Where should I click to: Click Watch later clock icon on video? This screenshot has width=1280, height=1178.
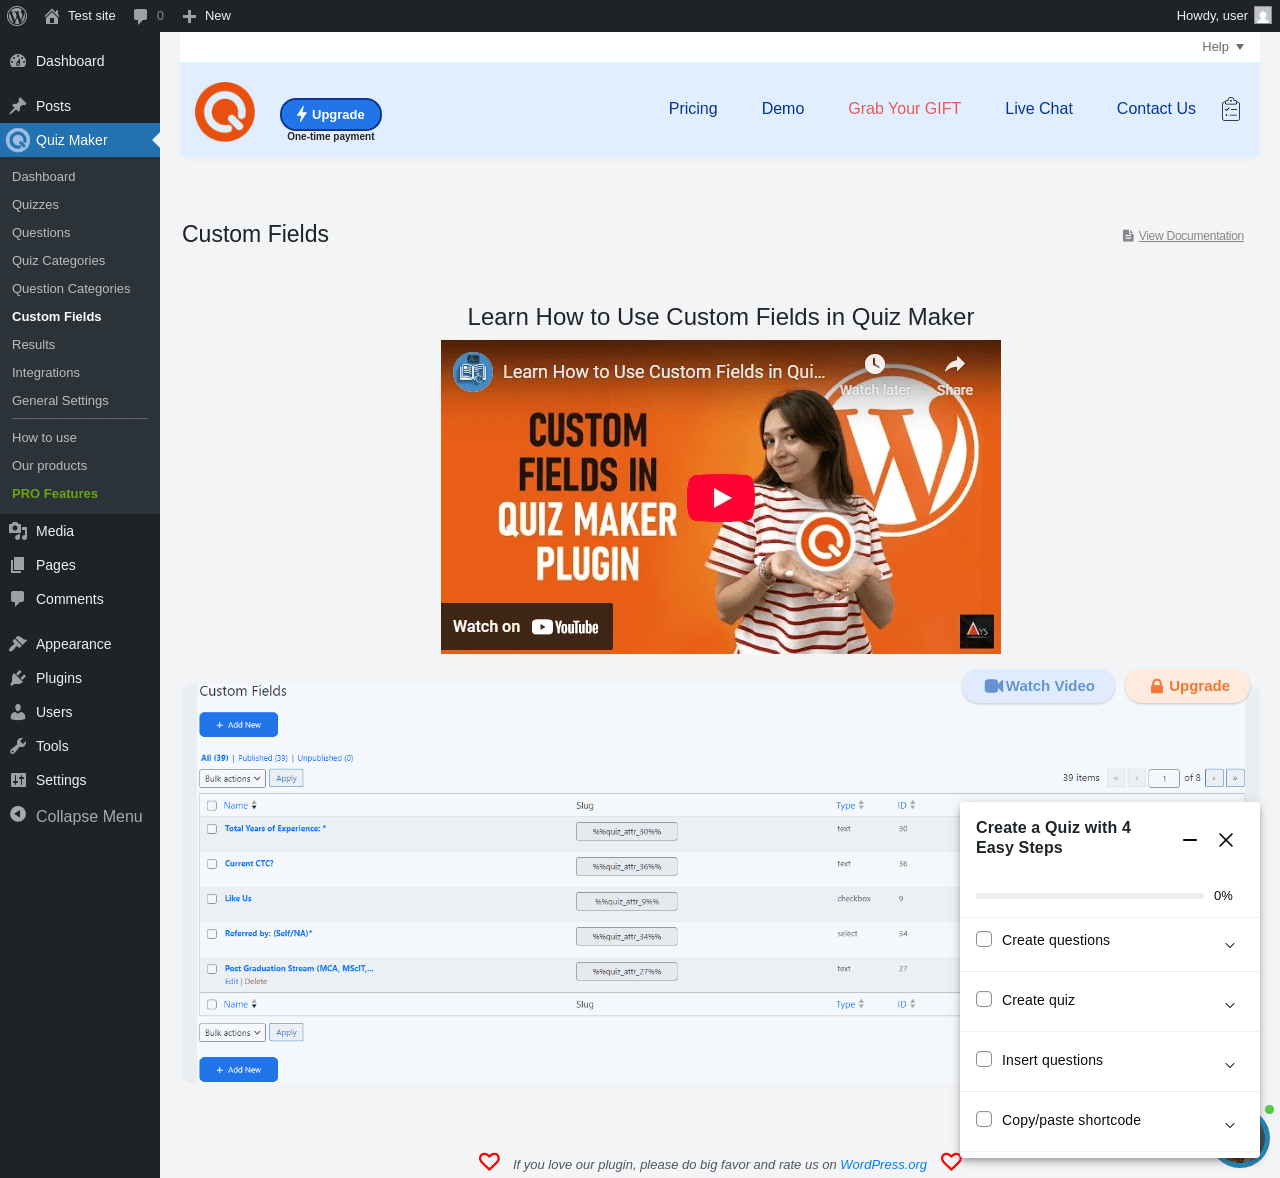875,363
